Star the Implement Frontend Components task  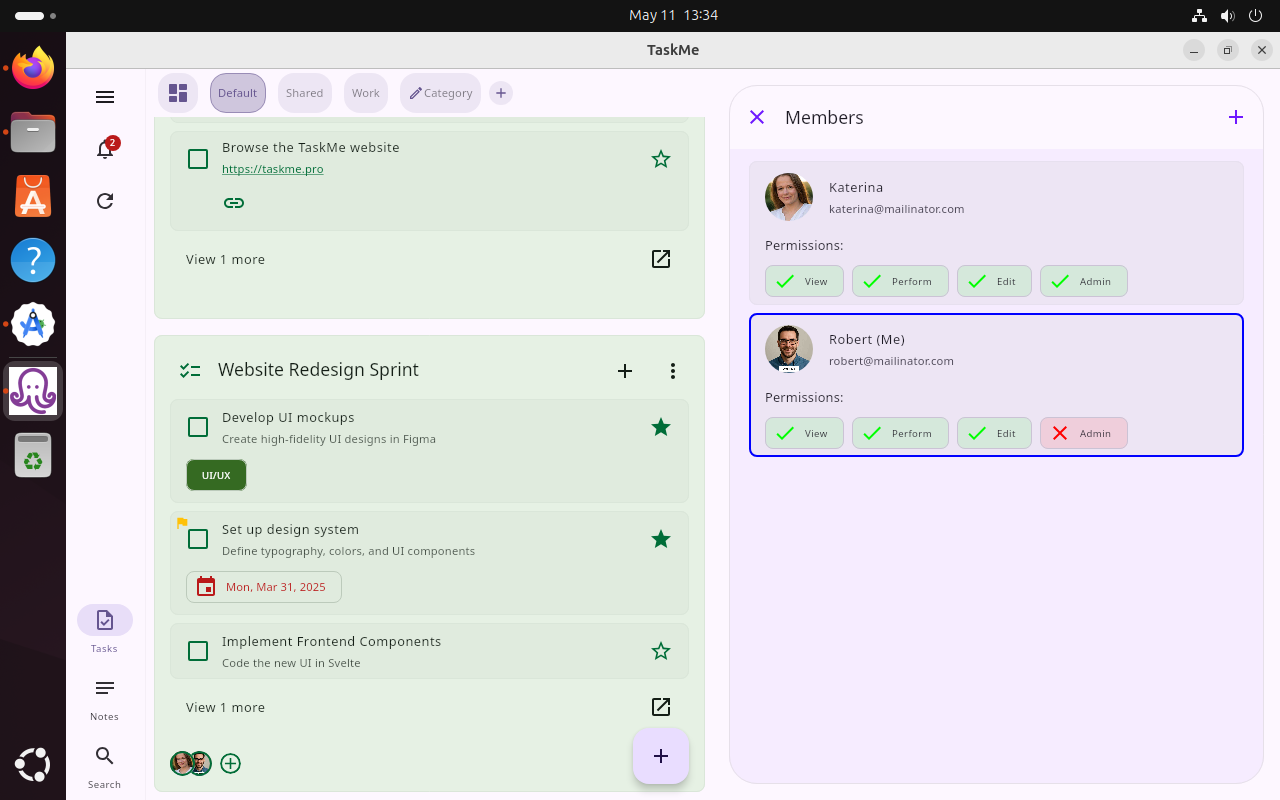click(x=661, y=651)
